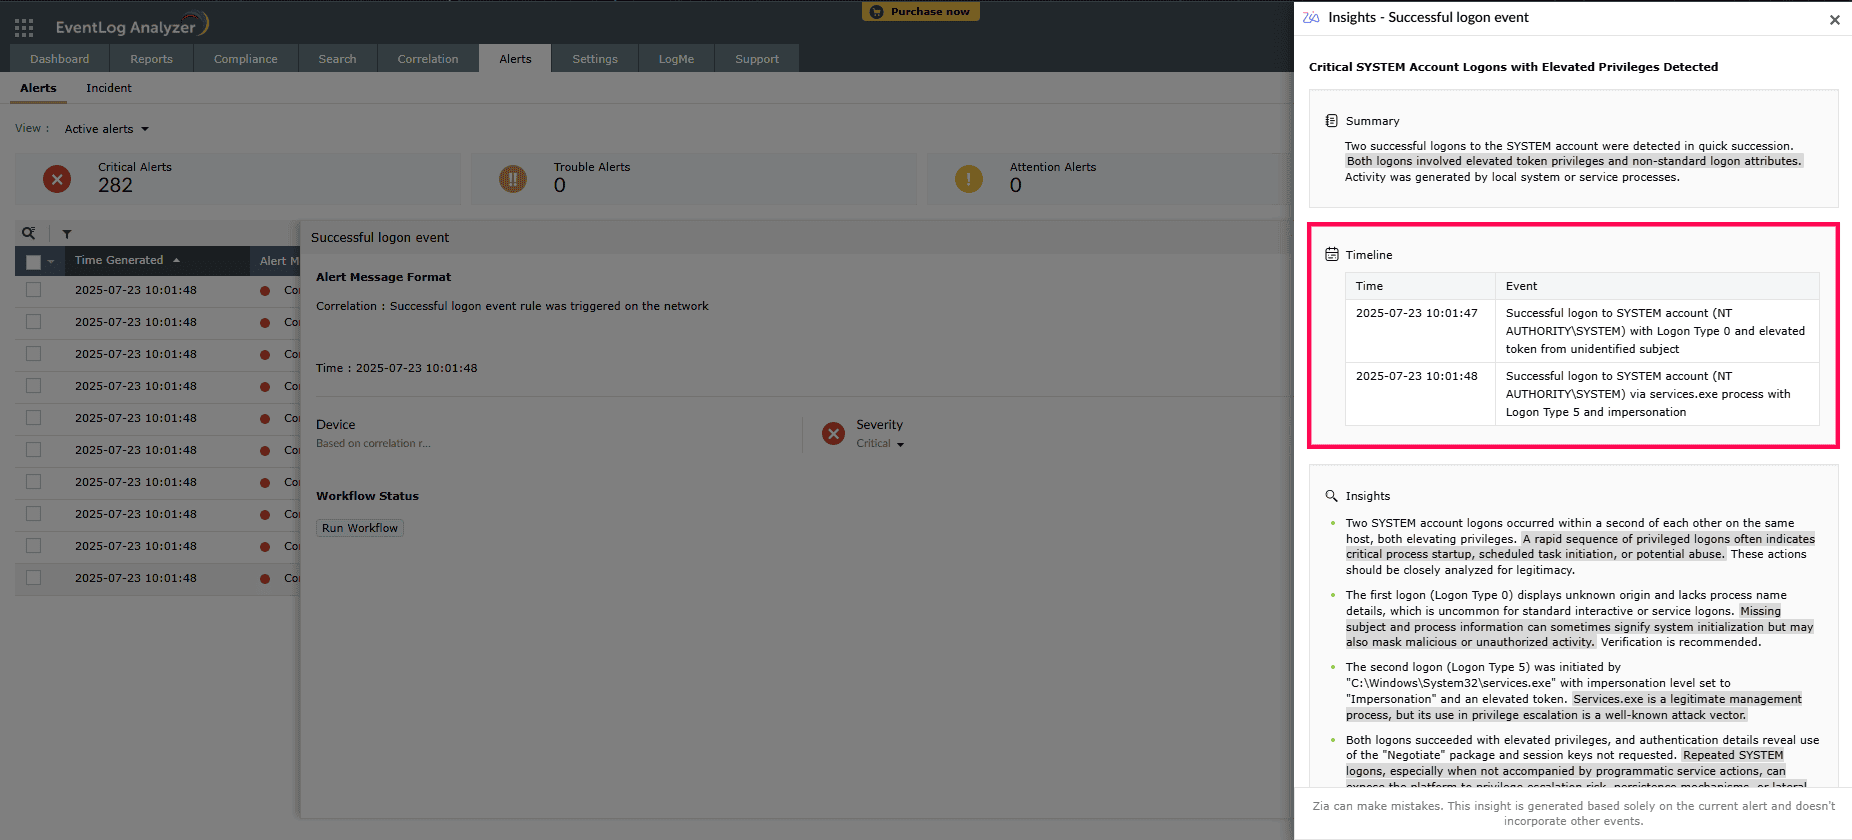This screenshot has width=1852, height=840.
Task: Switch to the Incident sub-tab
Action: [x=109, y=88]
